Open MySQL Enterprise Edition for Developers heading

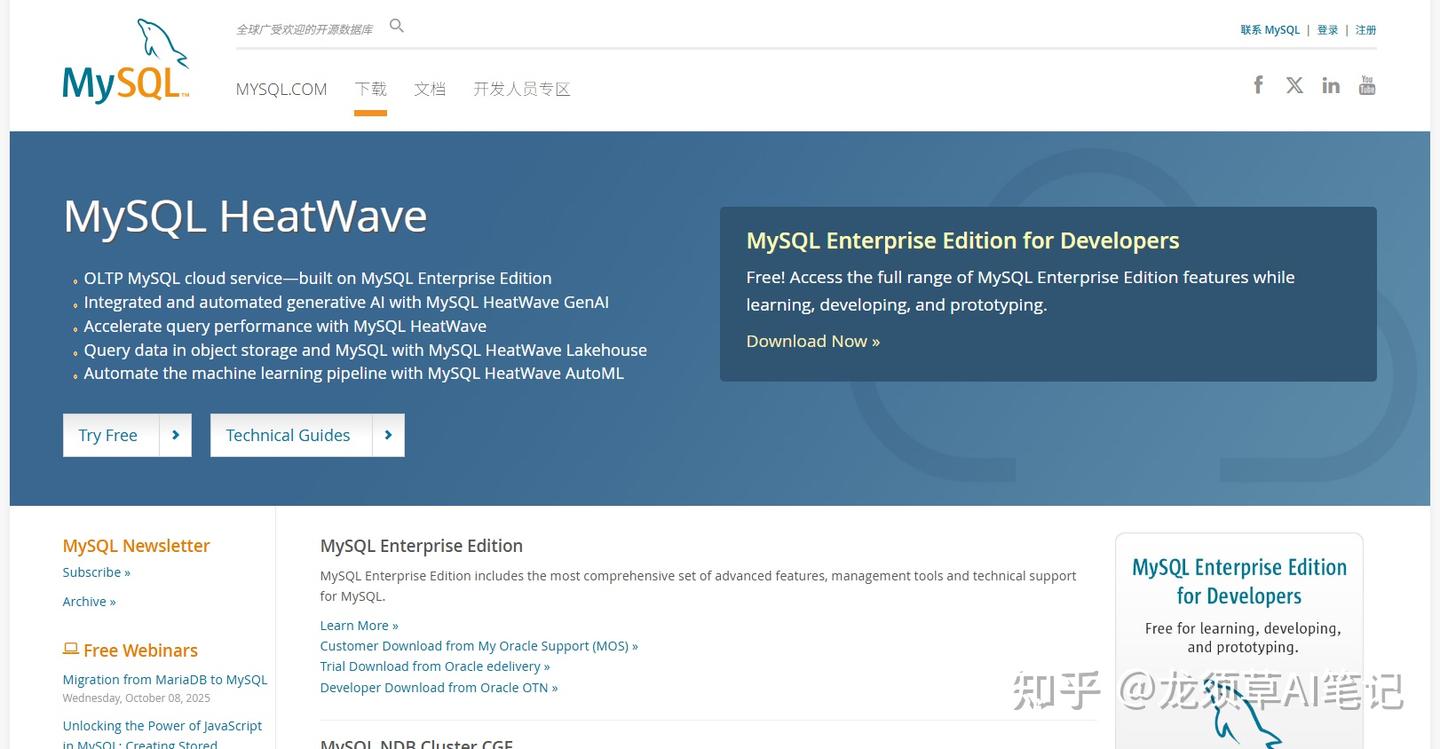963,241
